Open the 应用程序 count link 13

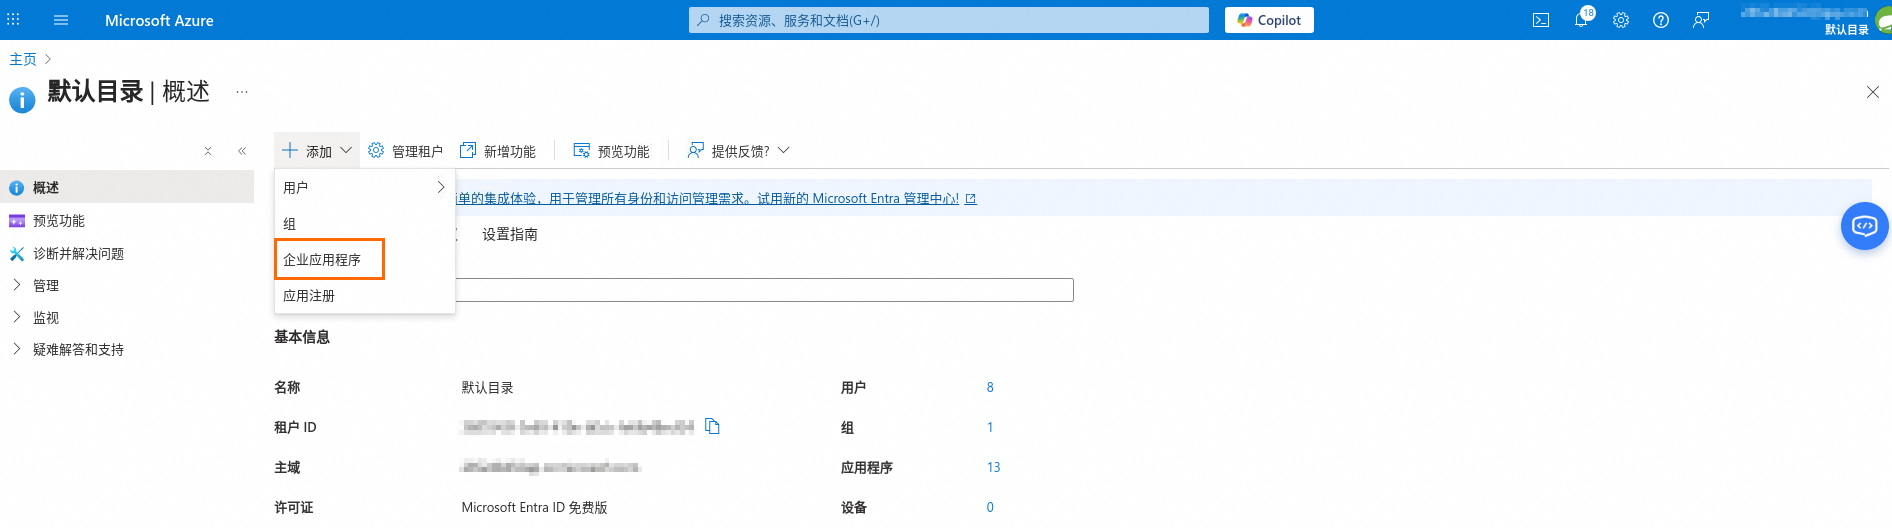coord(993,467)
